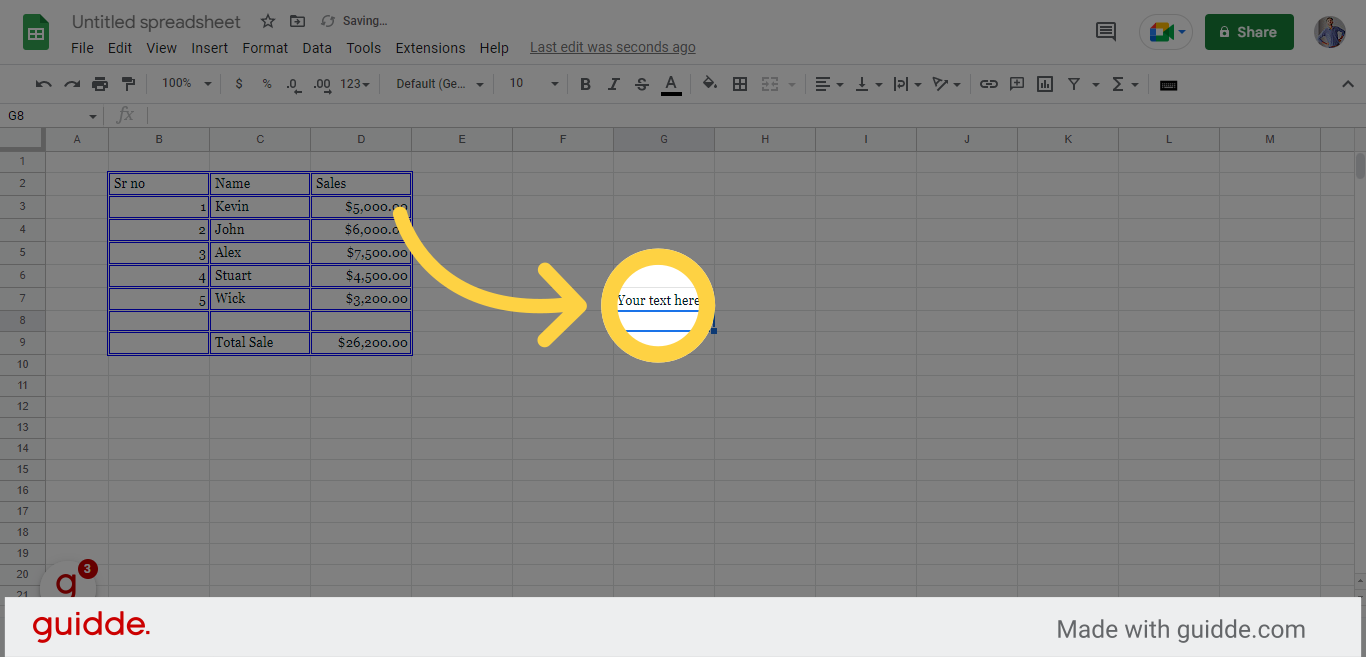This screenshot has height=657, width=1366.
Task: Open the borders tool
Action: click(x=740, y=84)
